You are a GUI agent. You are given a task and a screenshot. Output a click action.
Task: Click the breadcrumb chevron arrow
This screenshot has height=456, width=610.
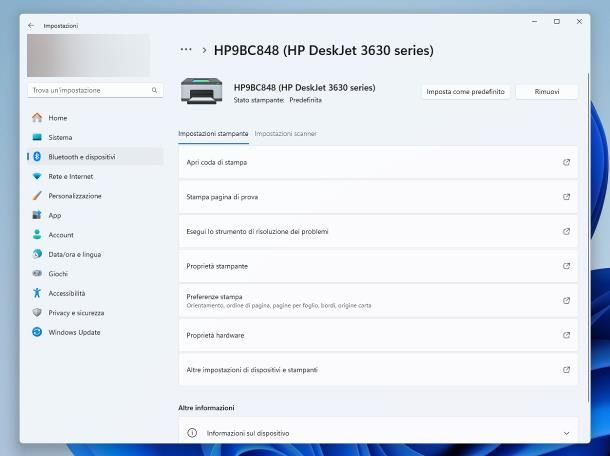click(204, 50)
